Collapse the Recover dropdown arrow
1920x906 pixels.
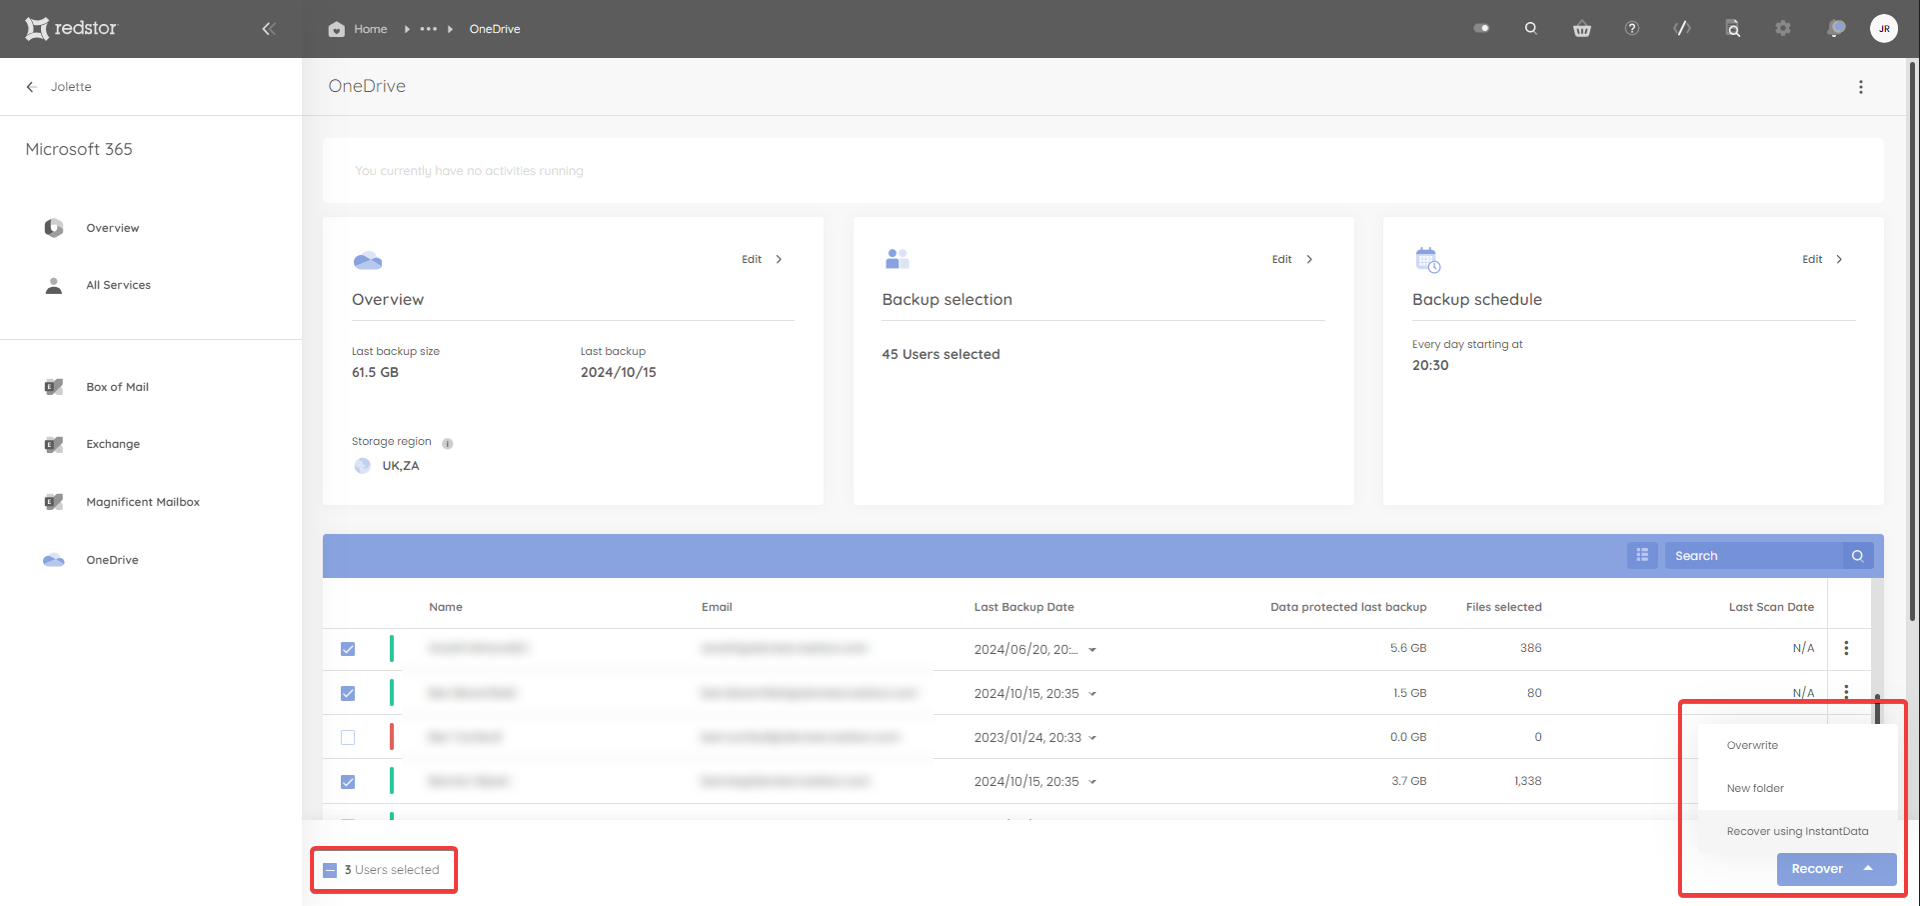pyautogui.click(x=1868, y=868)
